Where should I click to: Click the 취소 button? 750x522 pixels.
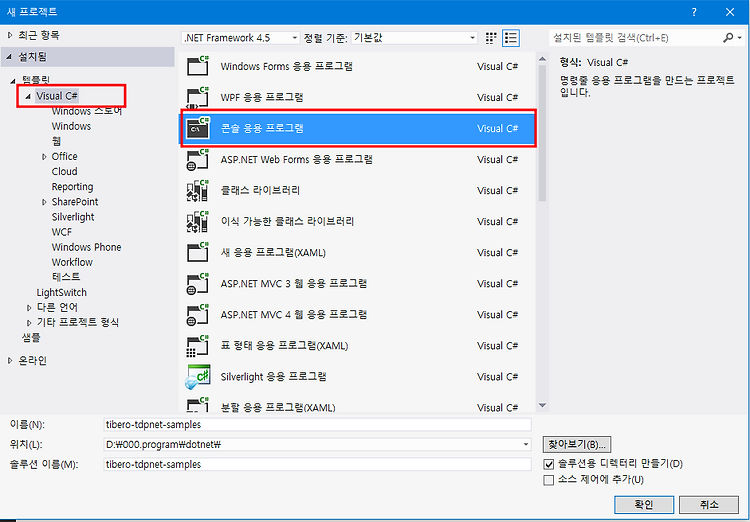coord(709,504)
